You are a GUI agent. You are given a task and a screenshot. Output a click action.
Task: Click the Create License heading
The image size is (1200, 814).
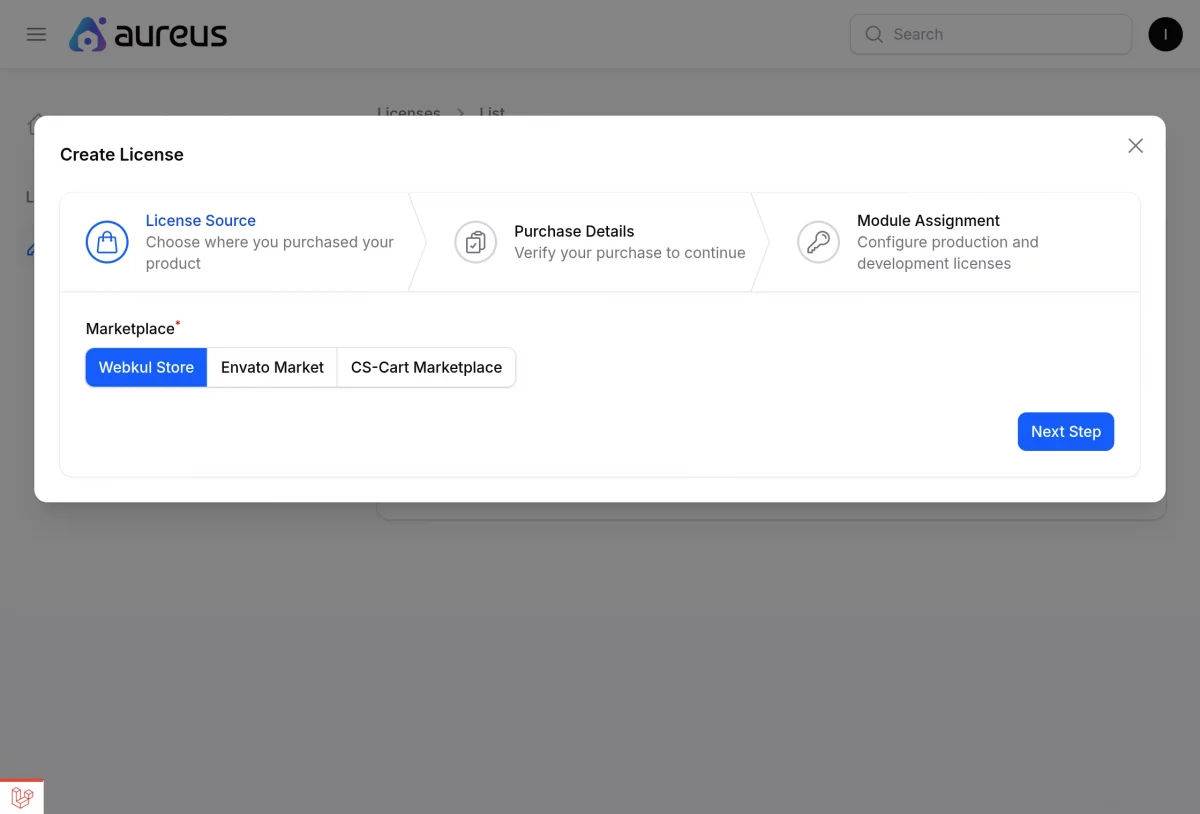click(122, 155)
